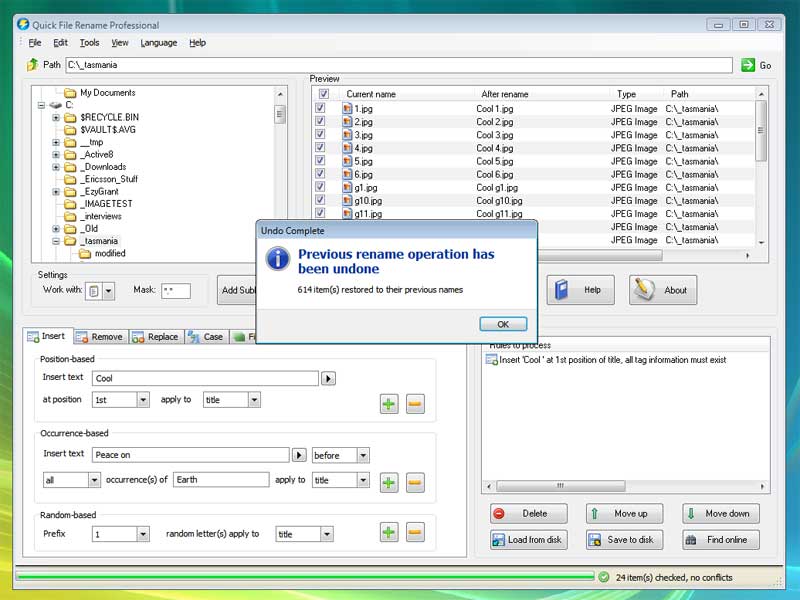Open the About dialog button
The height and width of the screenshot is (600, 800).
point(663,290)
